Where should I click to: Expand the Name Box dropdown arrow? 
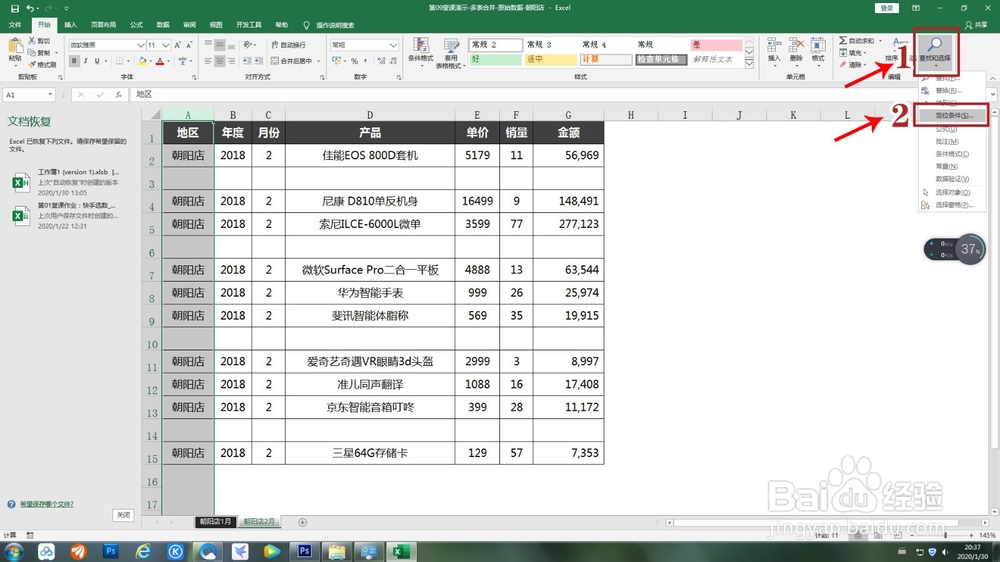[x=50, y=94]
